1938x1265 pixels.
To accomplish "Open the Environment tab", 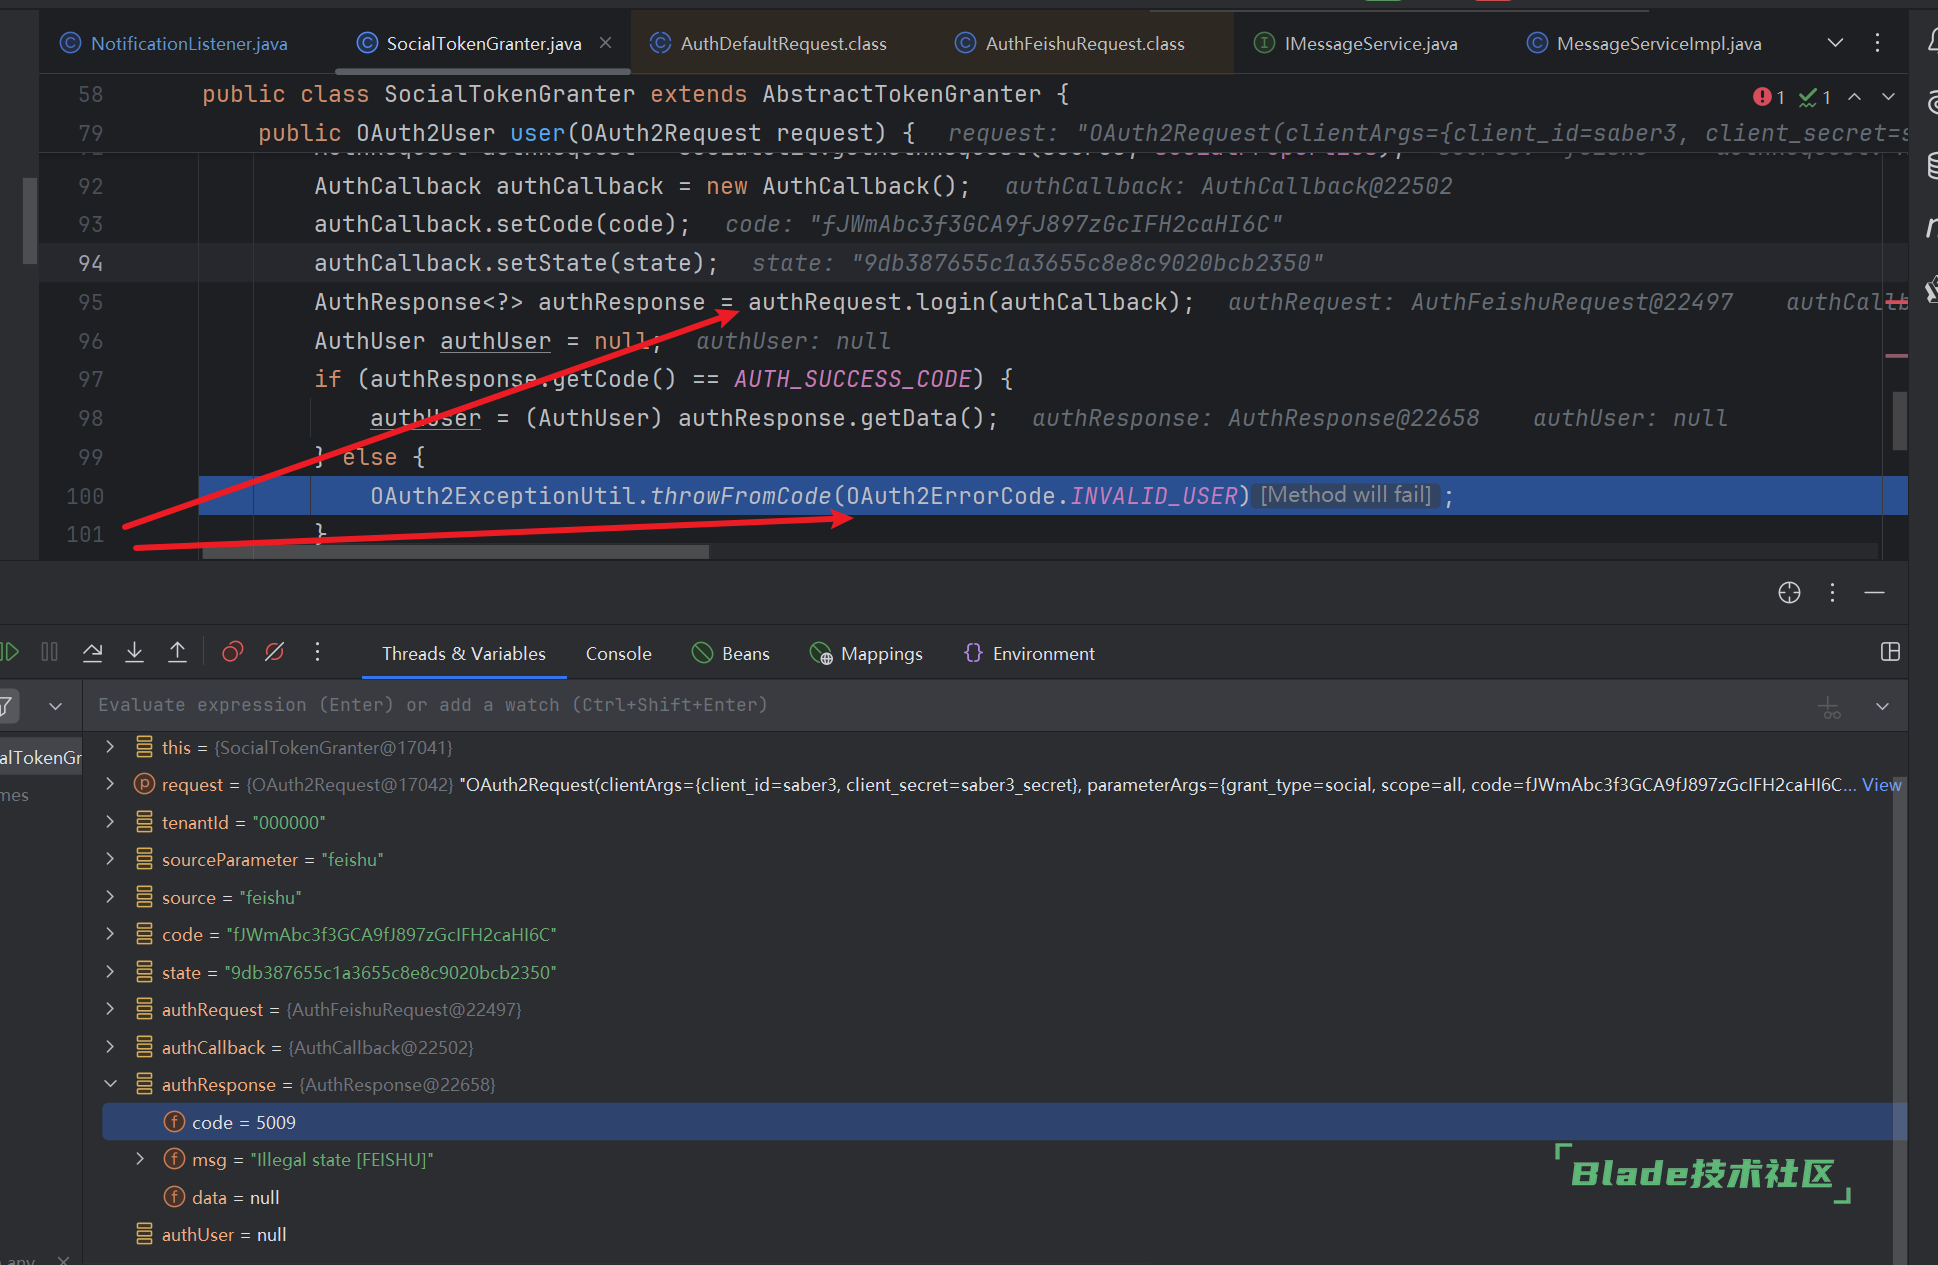I will 1029,653.
